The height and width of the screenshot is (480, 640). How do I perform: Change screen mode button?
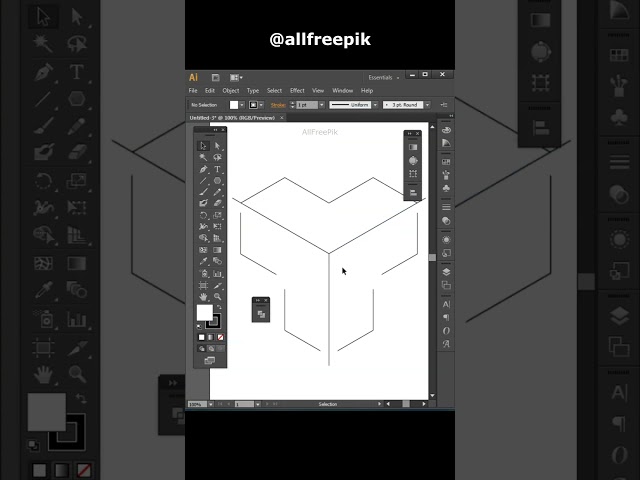210,360
